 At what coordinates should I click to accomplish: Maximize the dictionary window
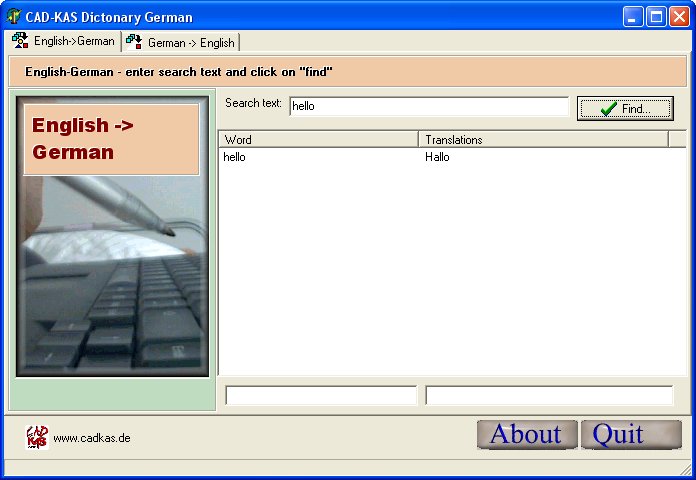(656, 17)
